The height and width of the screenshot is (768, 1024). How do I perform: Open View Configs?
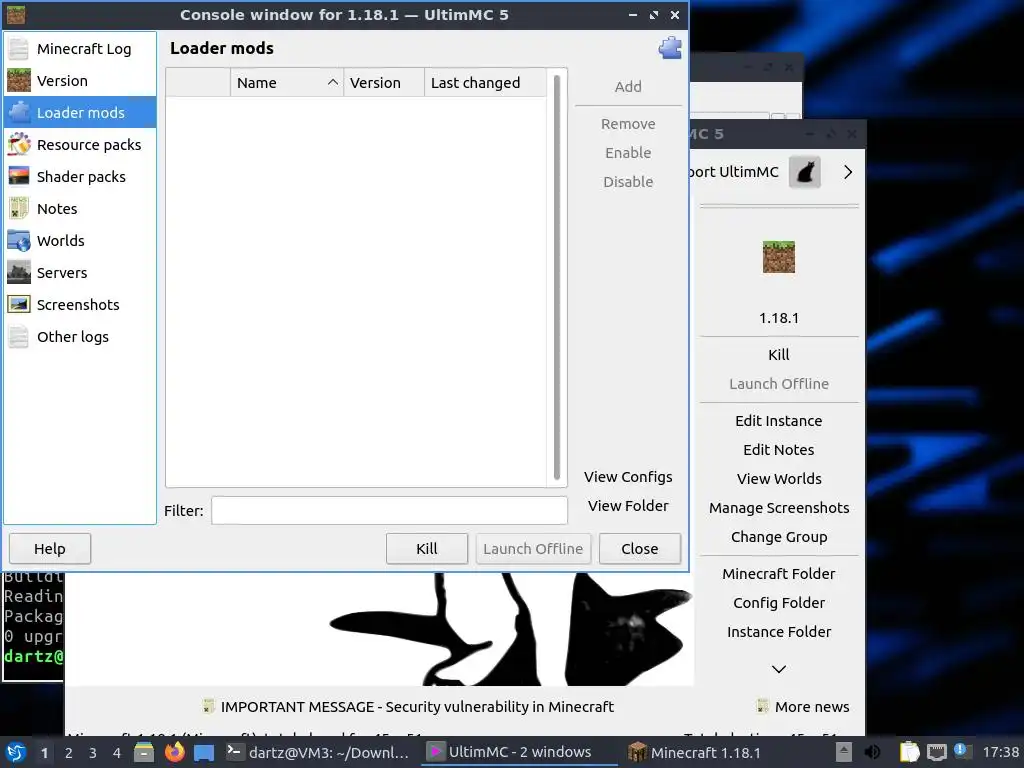click(x=628, y=477)
